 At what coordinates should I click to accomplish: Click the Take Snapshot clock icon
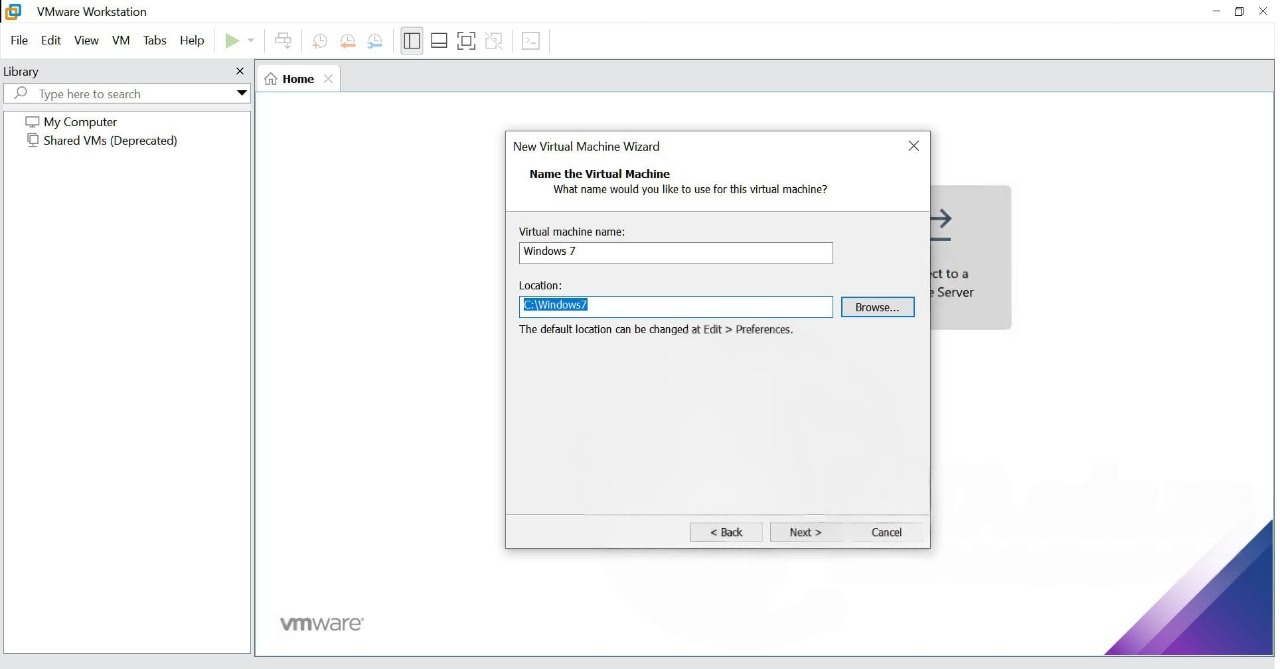tap(320, 41)
